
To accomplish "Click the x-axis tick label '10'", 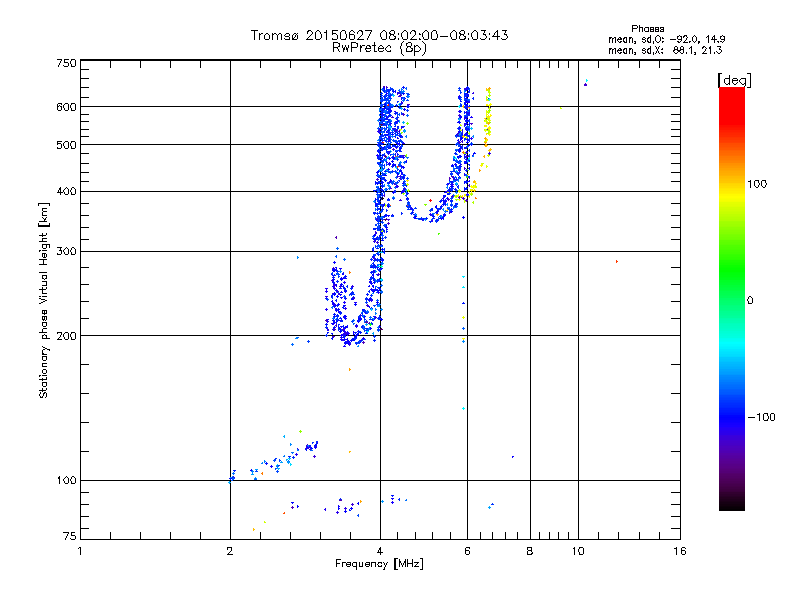I will [578, 551].
